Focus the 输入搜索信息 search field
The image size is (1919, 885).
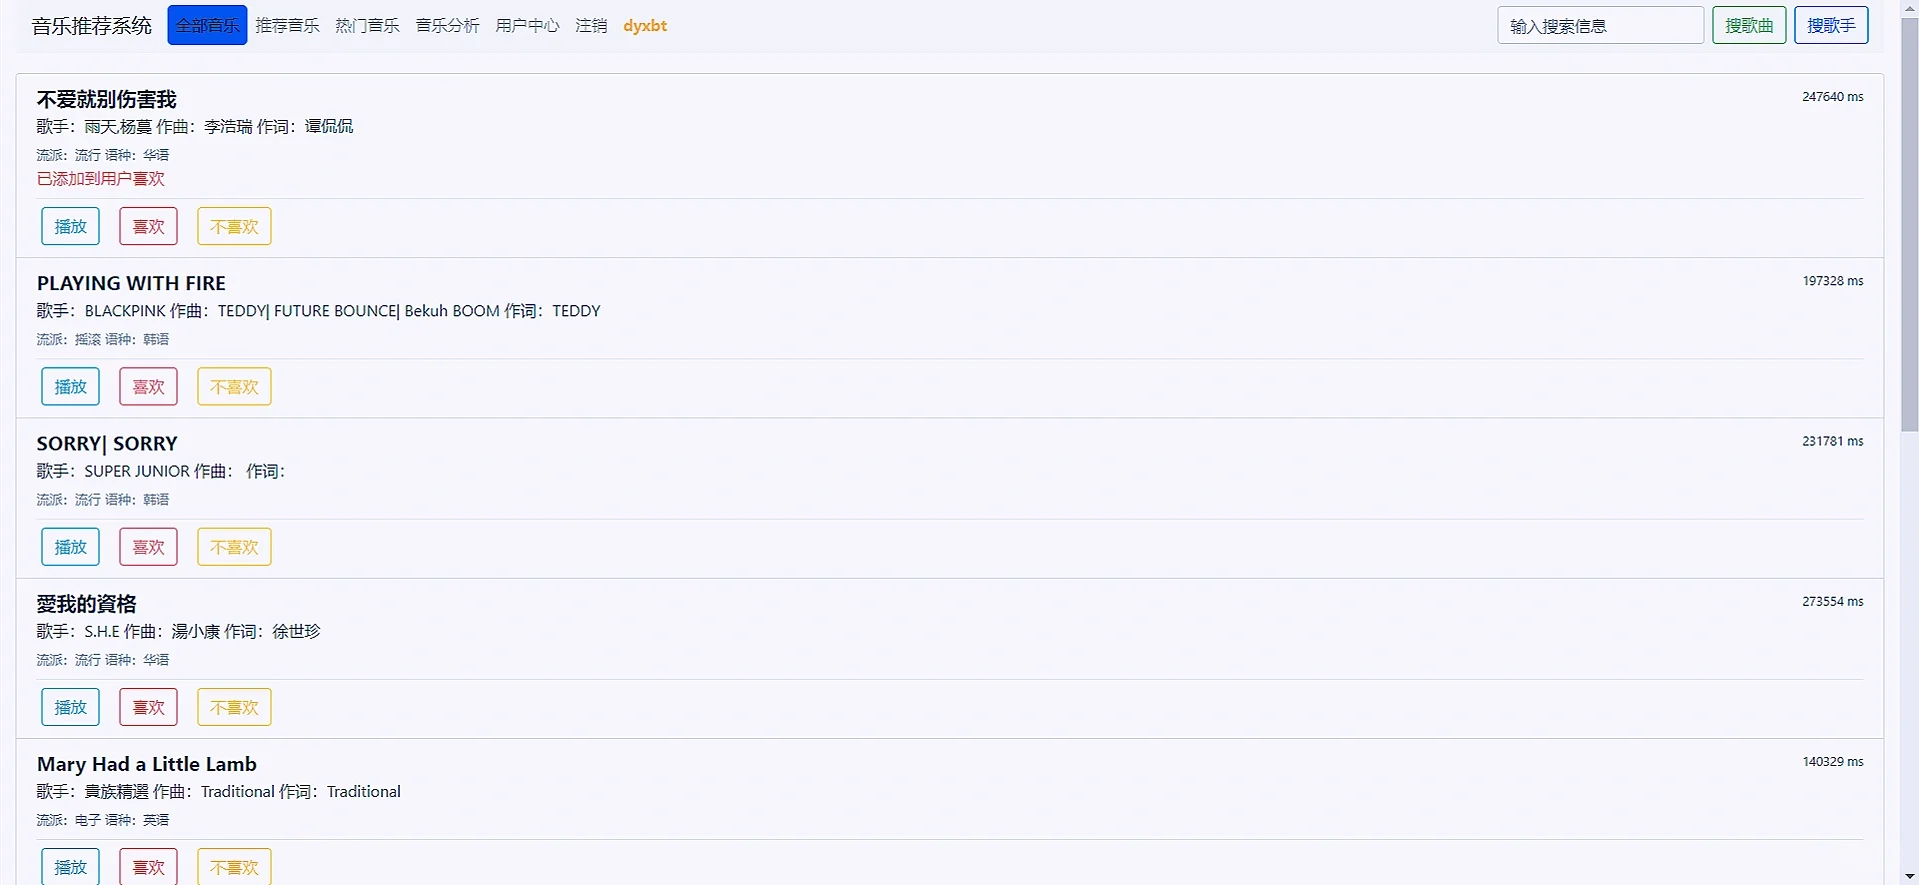(1600, 26)
